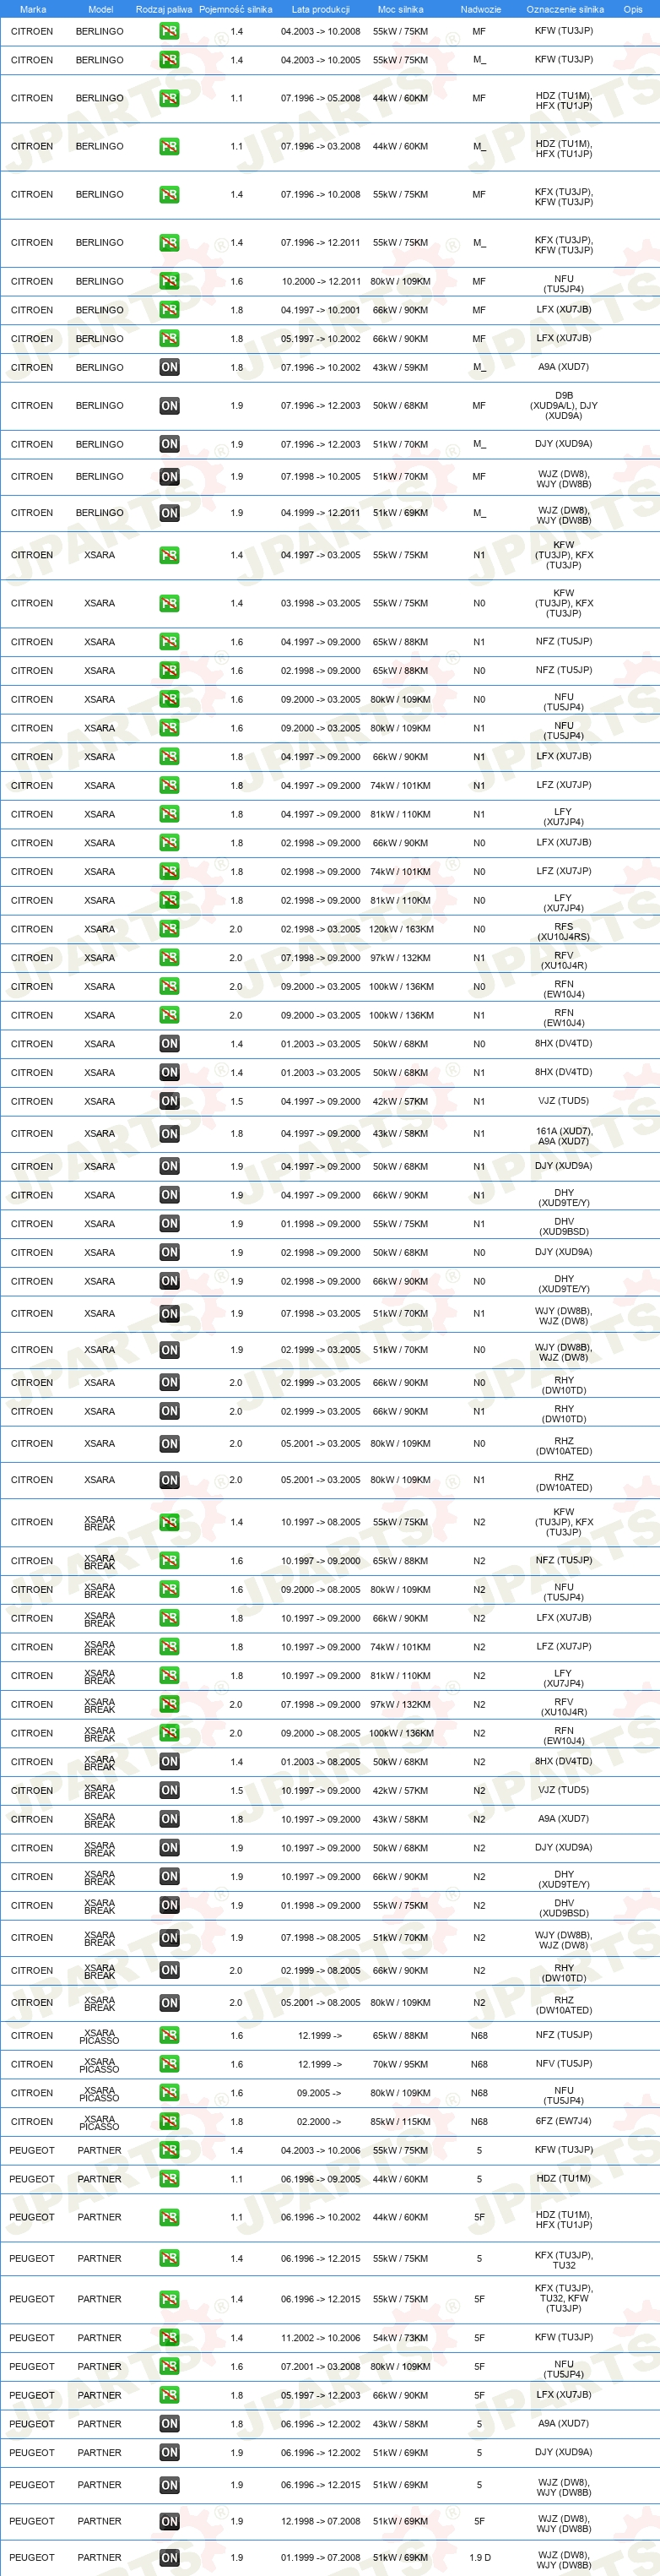Click the ON icon in Xsara 161A (XUD7) row
Image resolution: width=660 pixels, height=2576 pixels.
[169, 1134]
